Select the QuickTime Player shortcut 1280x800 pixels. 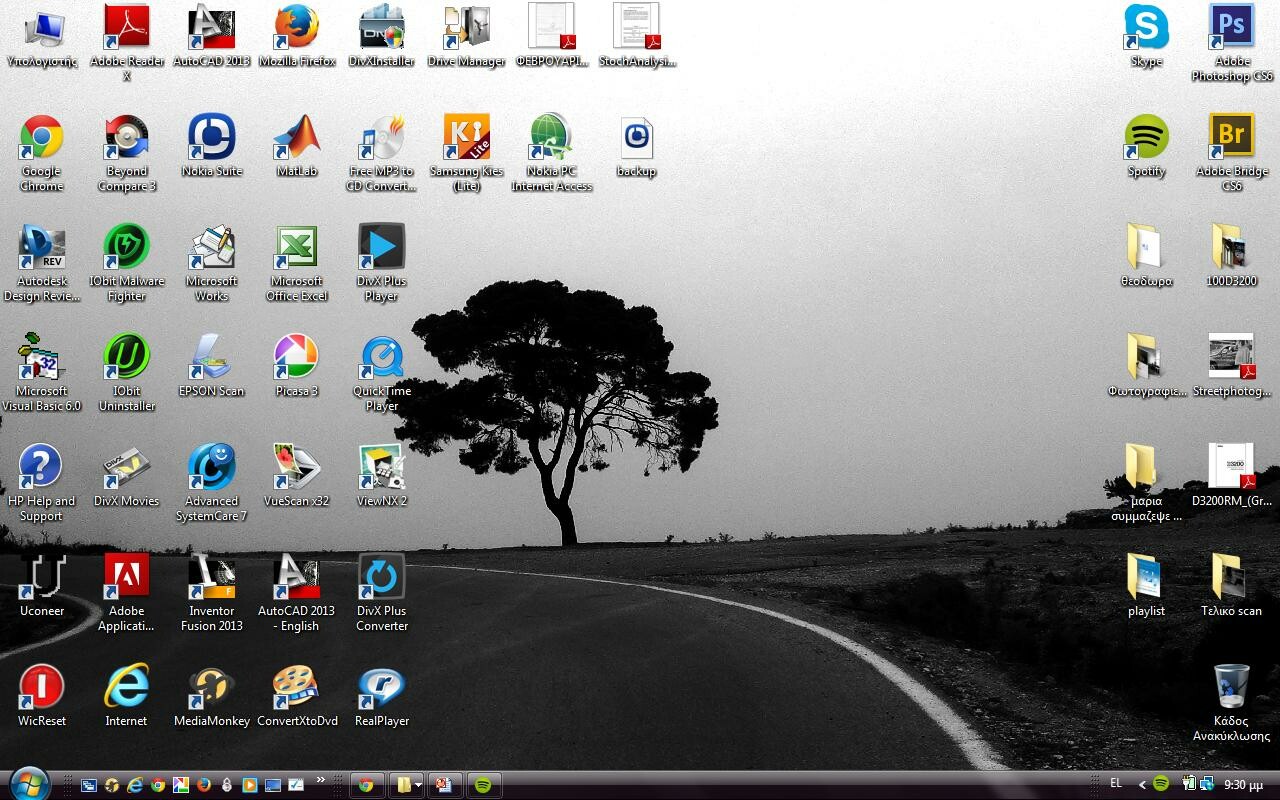pos(382,358)
